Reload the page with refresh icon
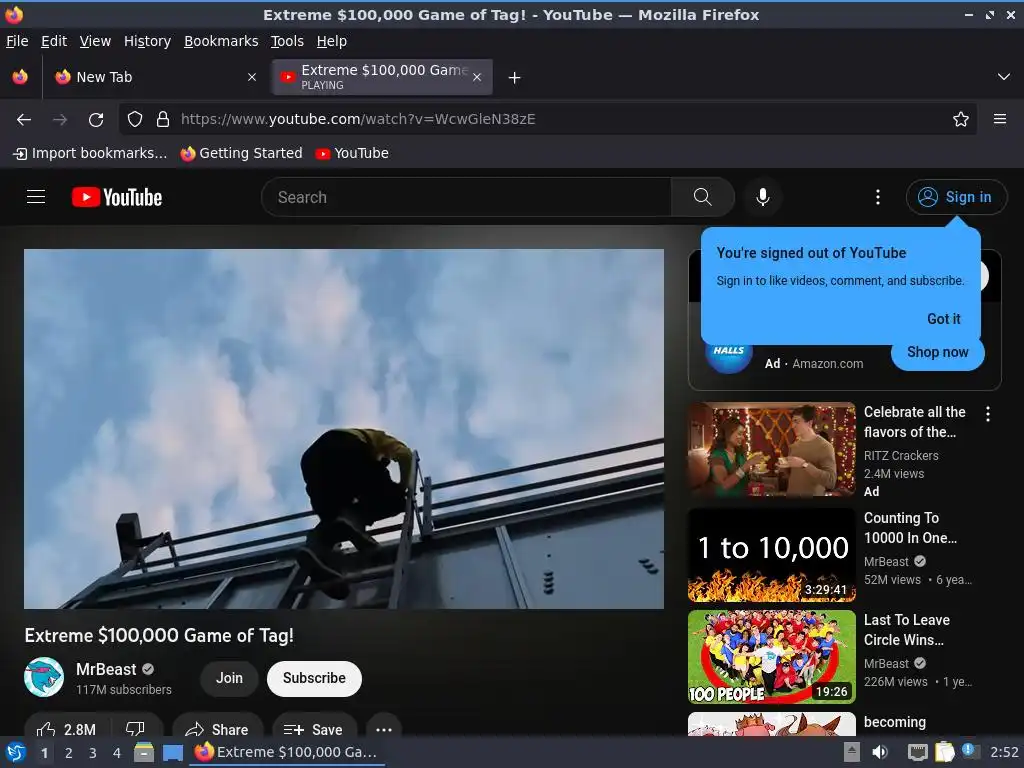The width and height of the screenshot is (1024, 768). [x=96, y=120]
